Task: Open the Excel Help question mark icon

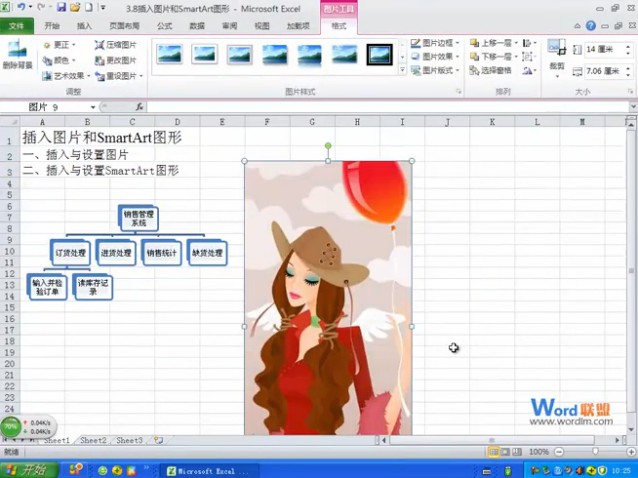Action: click(x=591, y=26)
